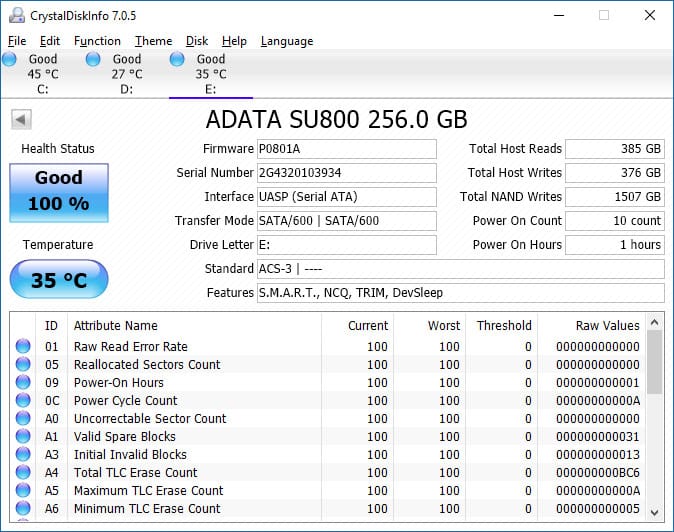
Task: Click the previous disk arrow button
Action: pos(21,119)
